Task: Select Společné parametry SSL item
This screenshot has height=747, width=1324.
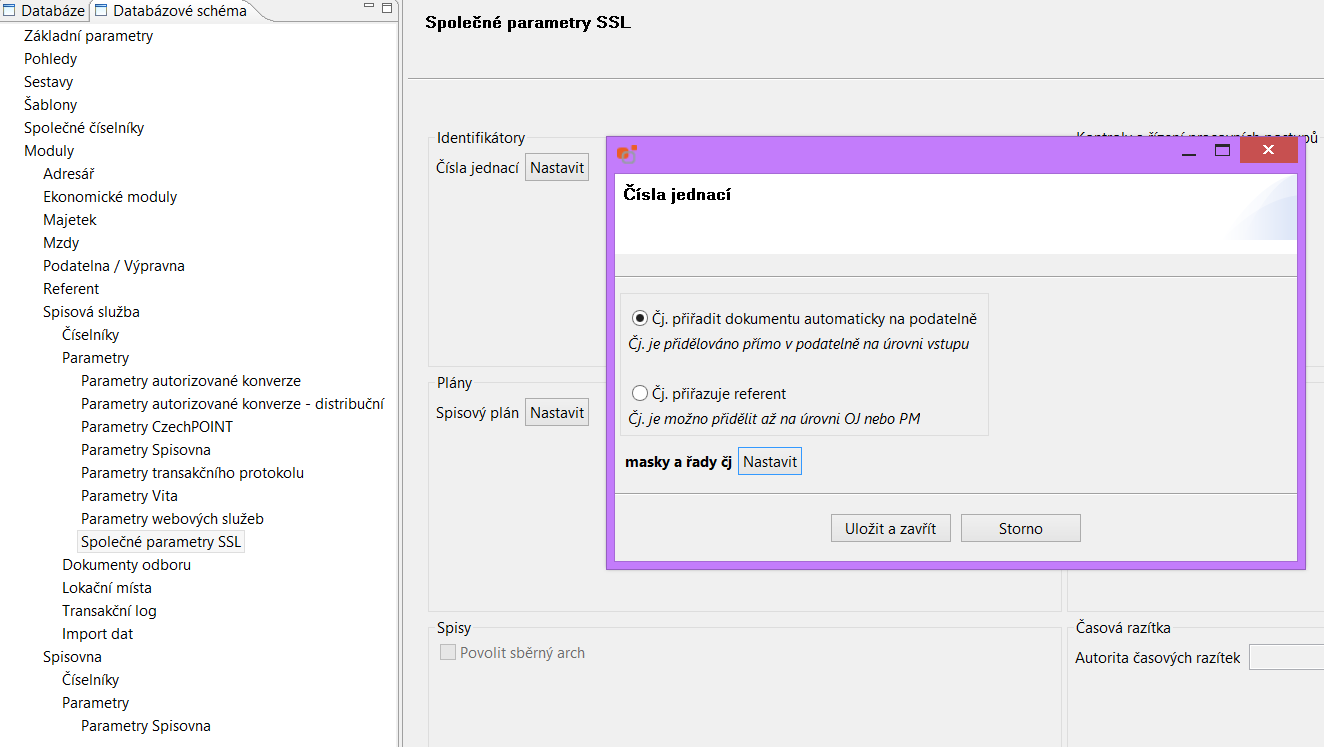Action: click(161, 542)
